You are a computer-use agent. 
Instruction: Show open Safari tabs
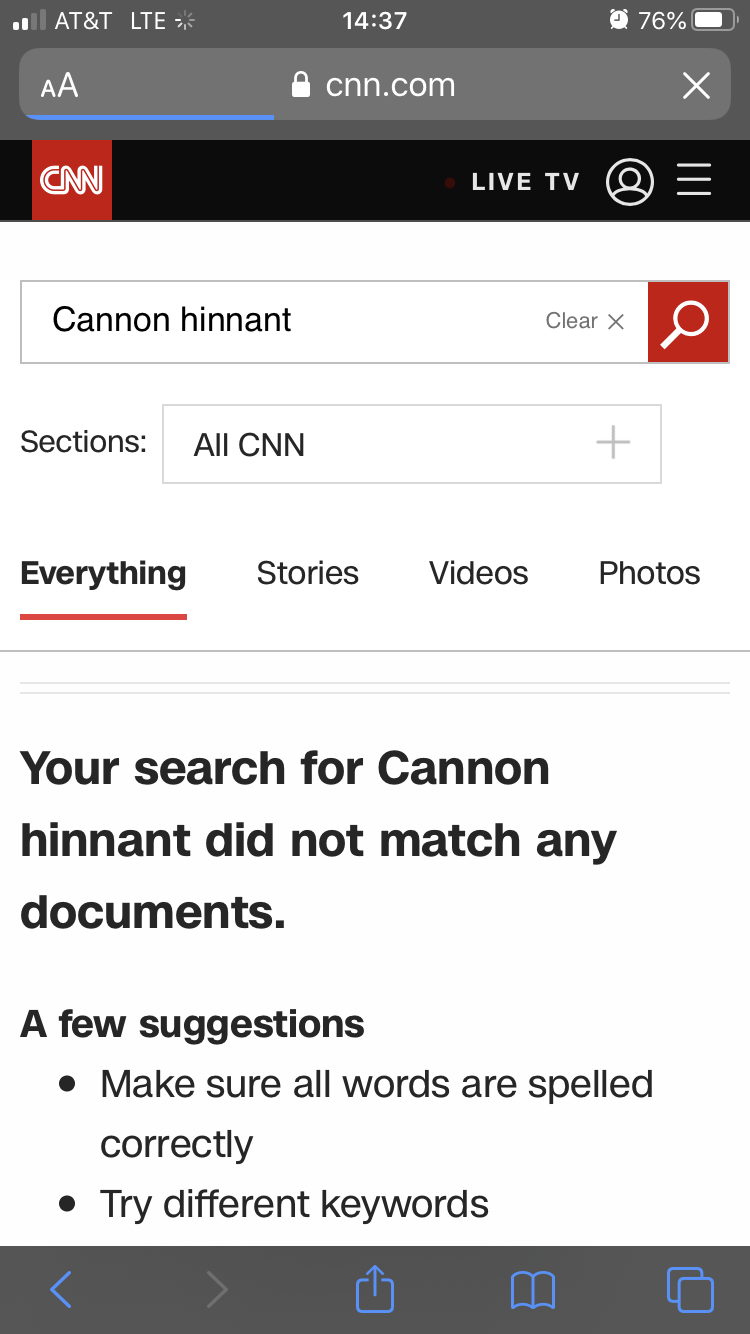pos(689,1289)
